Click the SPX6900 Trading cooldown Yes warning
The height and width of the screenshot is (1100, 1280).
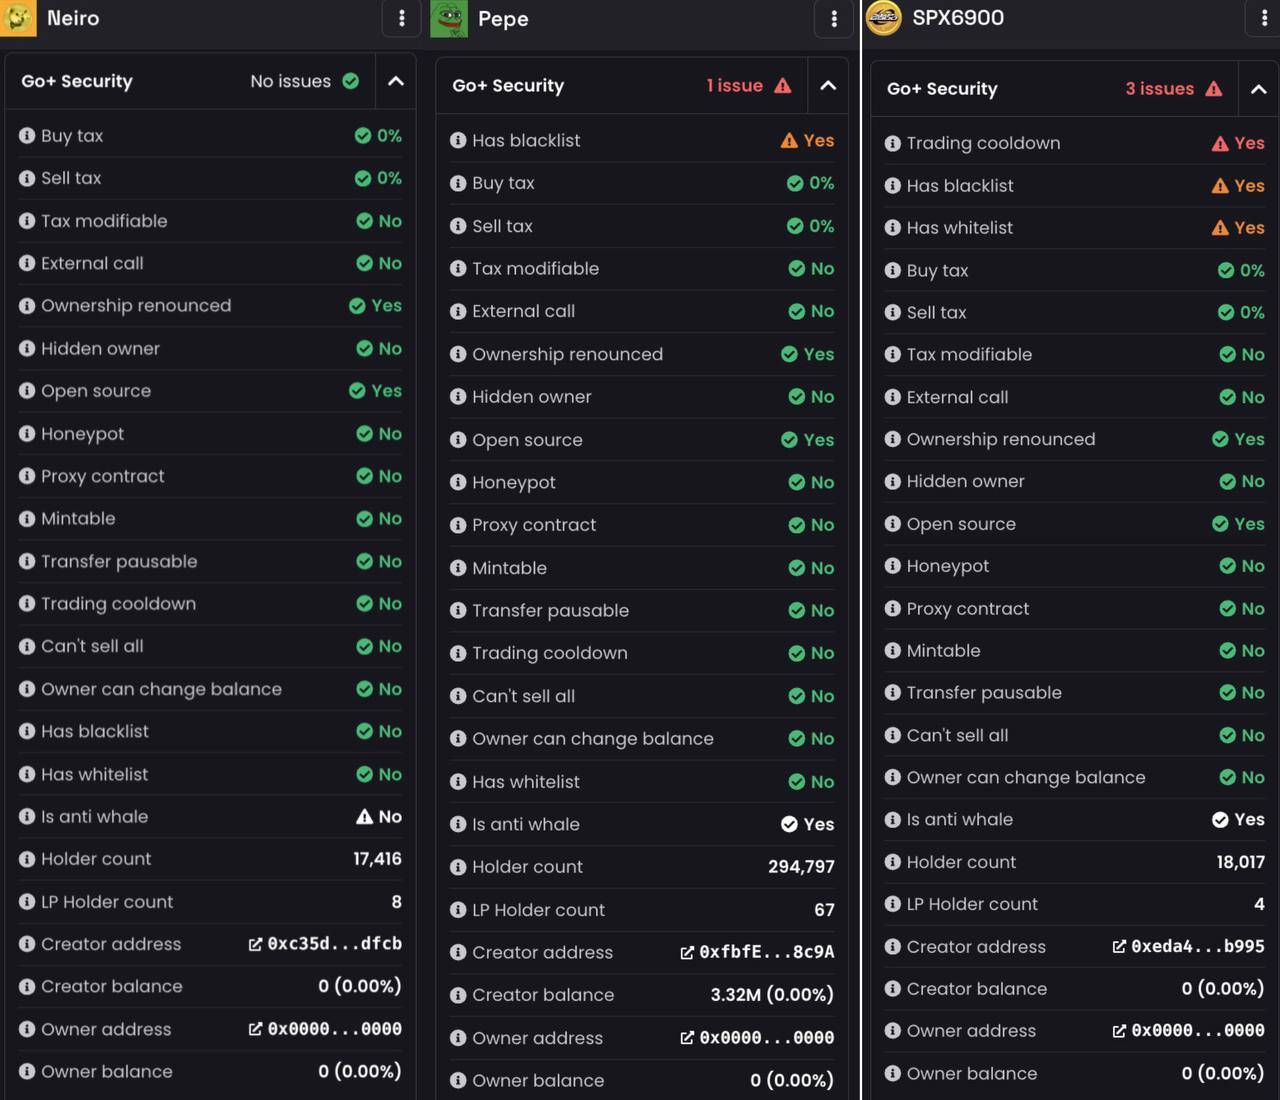(x=1238, y=144)
